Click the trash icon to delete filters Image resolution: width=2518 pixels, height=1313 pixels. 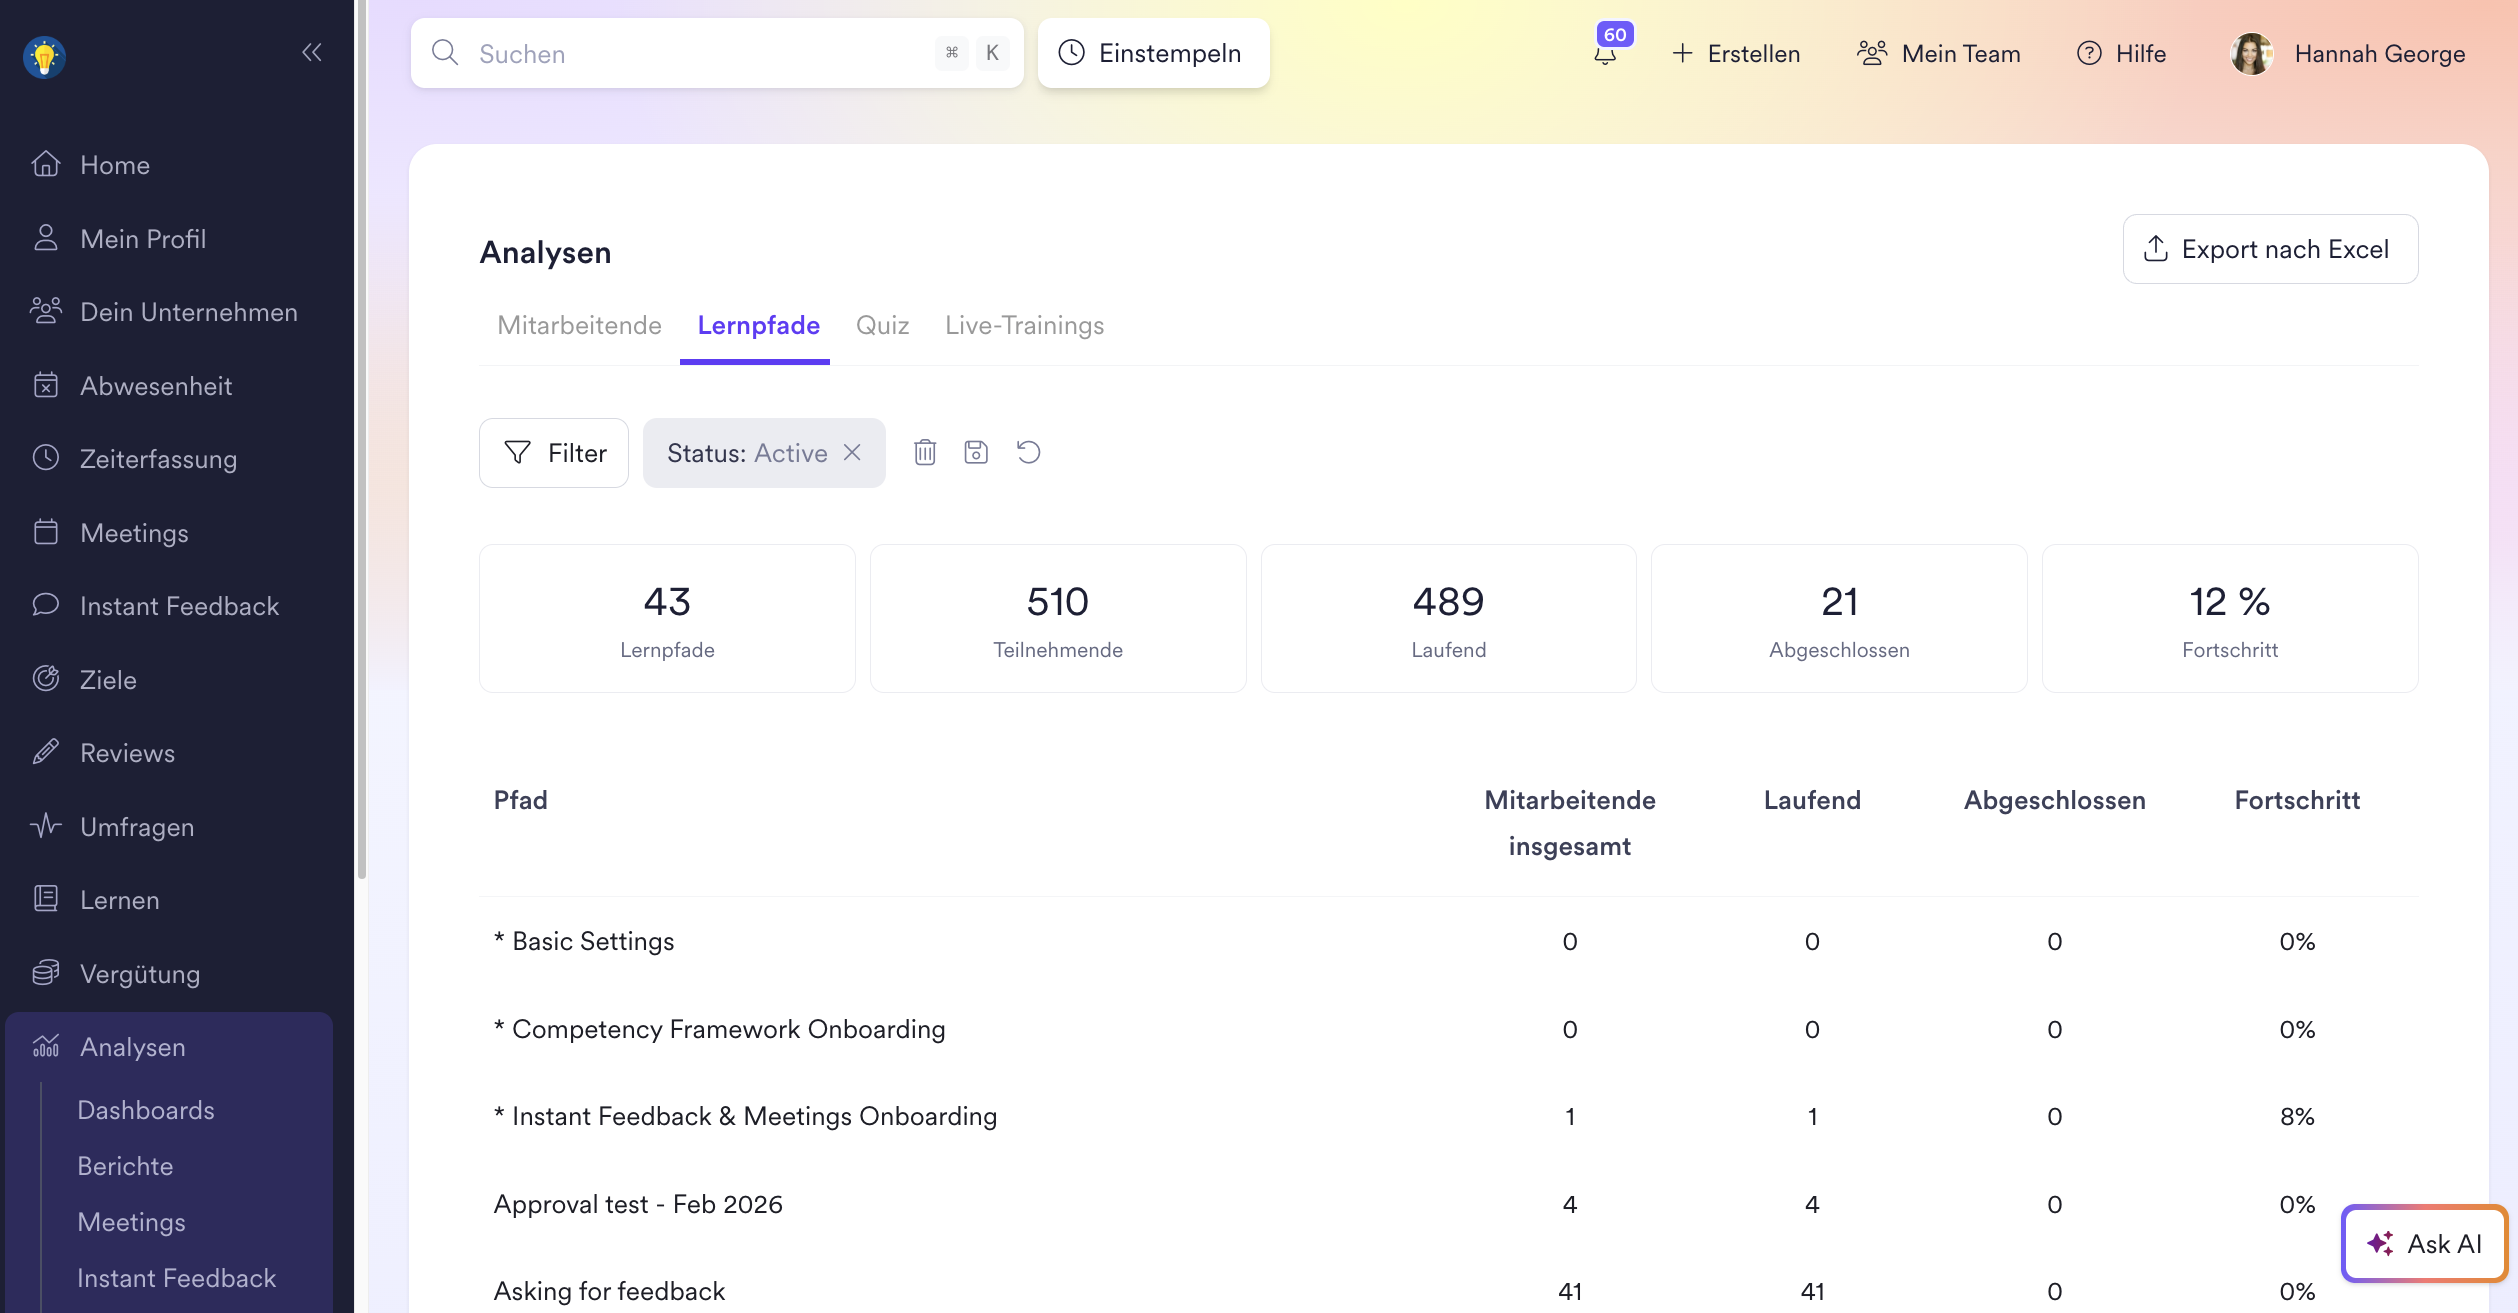(x=925, y=453)
